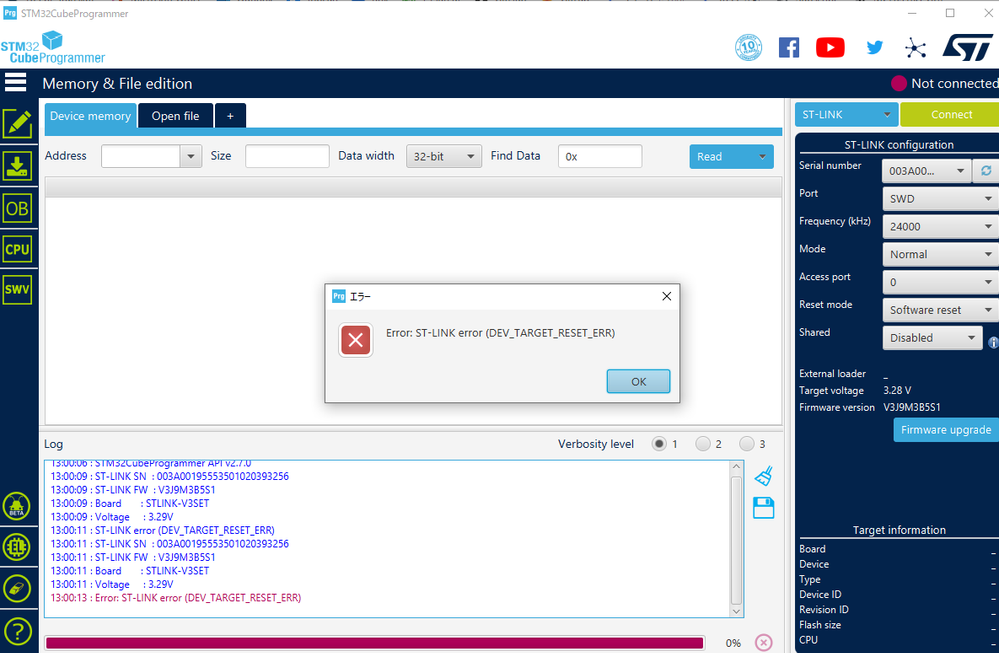Select verbosity level 1
999x653 pixels.
point(659,443)
